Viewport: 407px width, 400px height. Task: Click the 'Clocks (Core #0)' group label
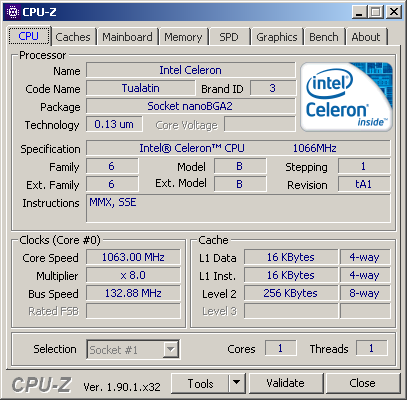tap(60, 240)
